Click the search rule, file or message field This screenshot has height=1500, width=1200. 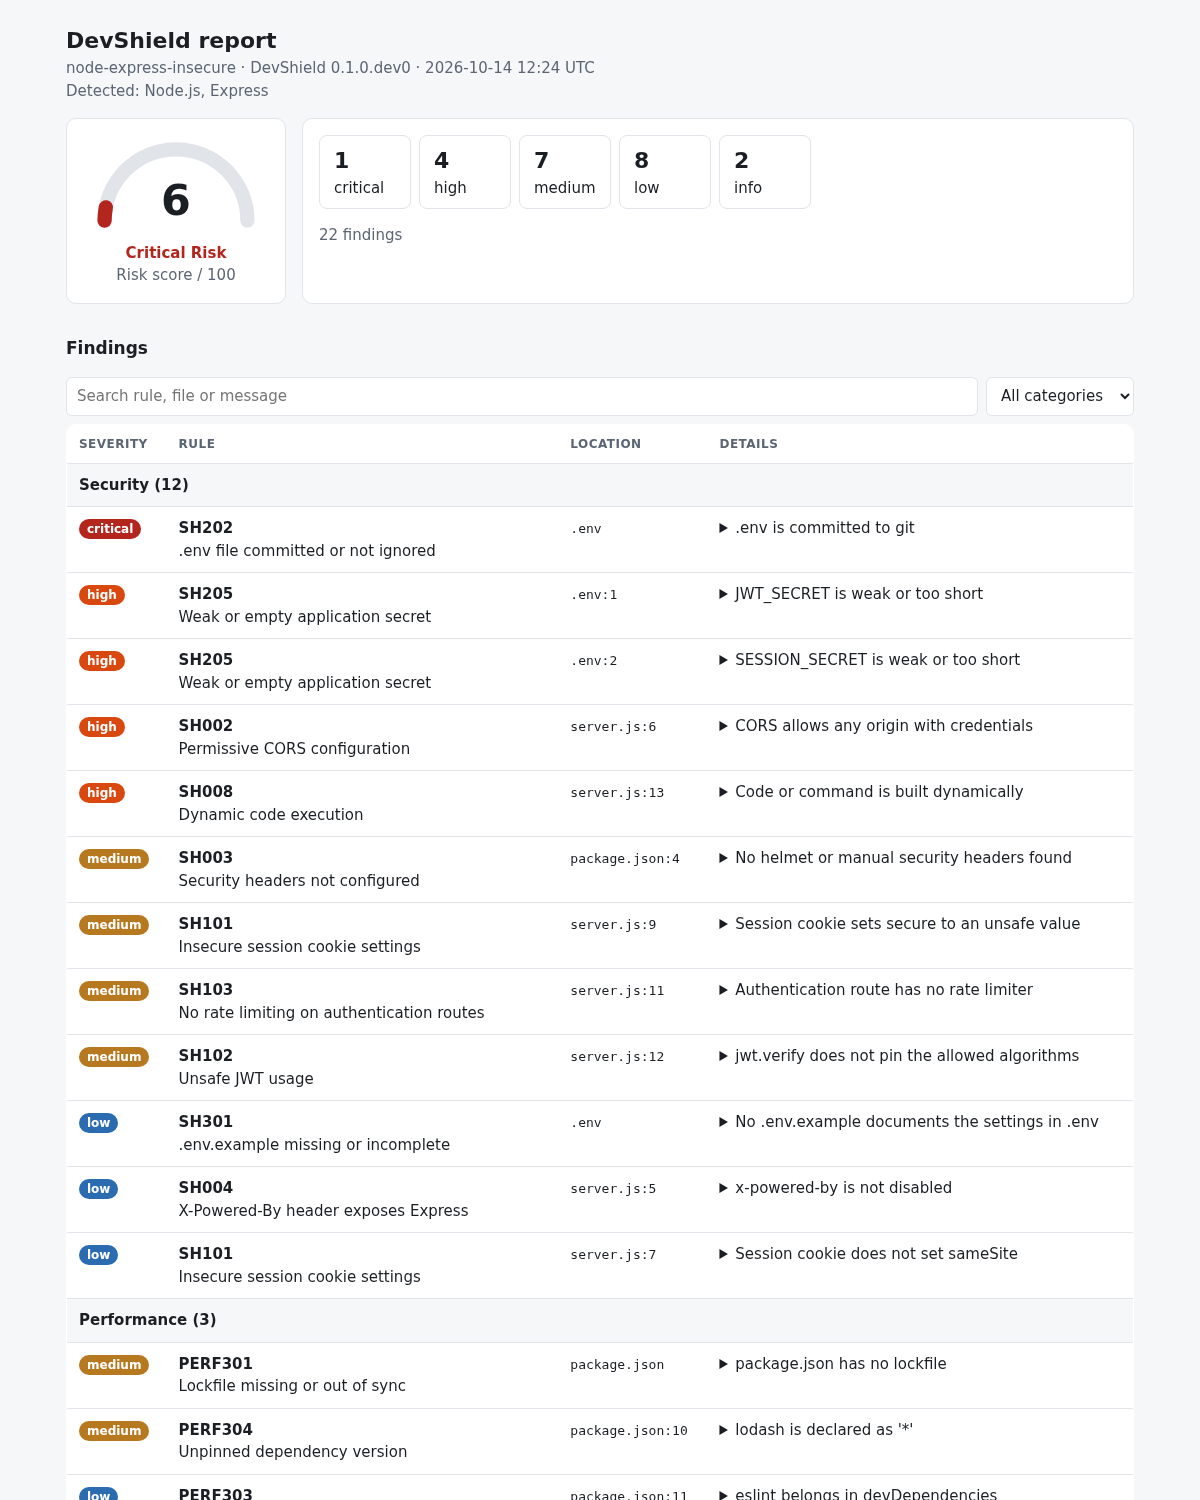click(x=521, y=396)
